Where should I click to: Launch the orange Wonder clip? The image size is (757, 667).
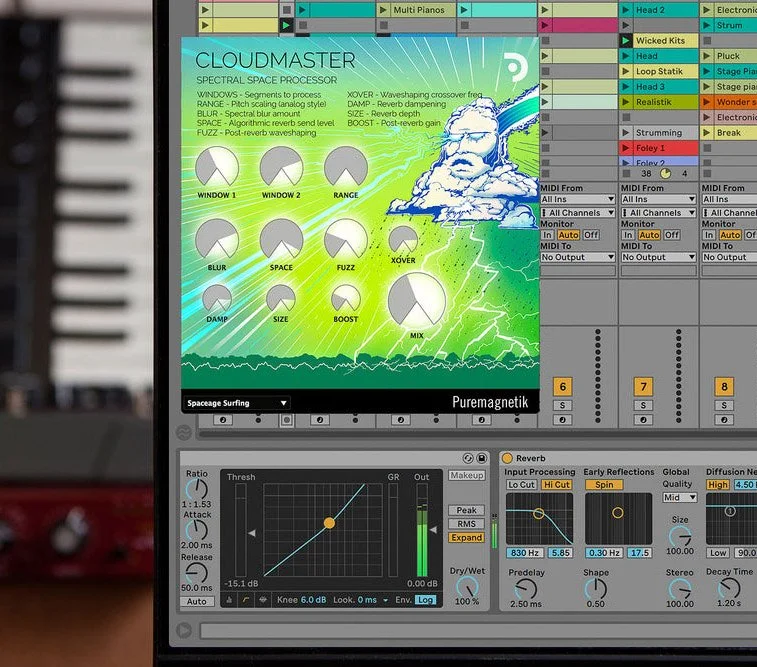pos(707,102)
